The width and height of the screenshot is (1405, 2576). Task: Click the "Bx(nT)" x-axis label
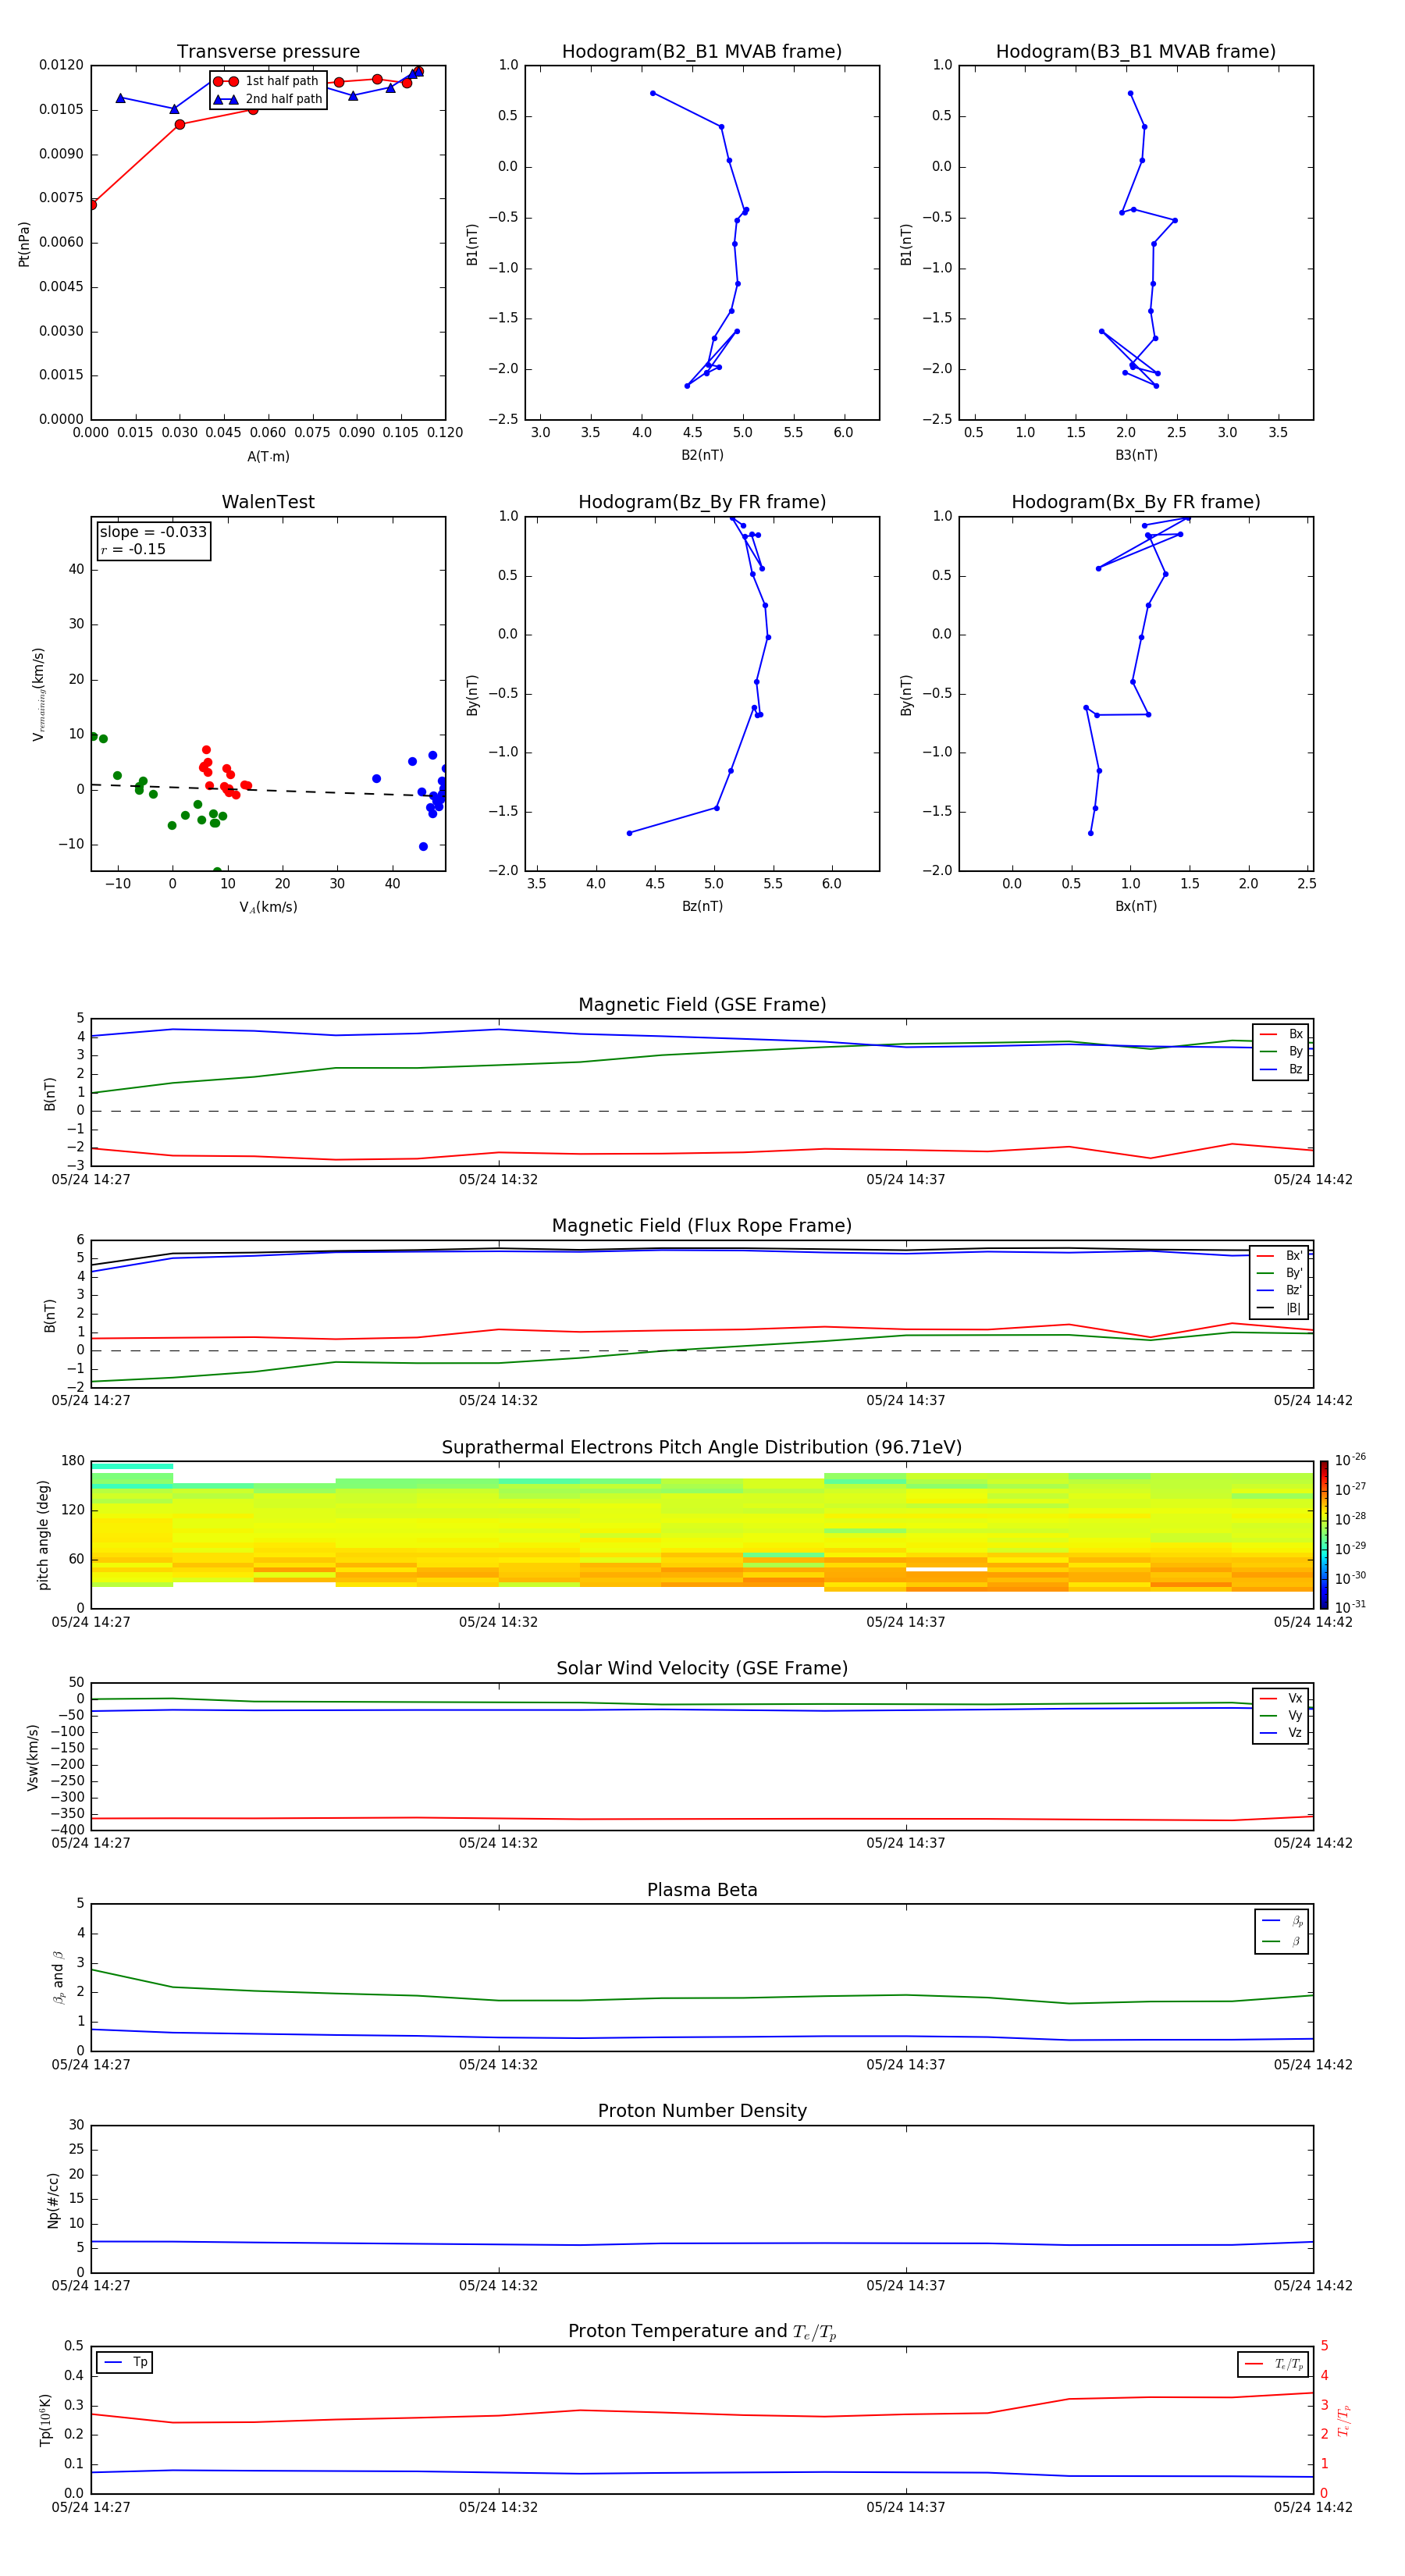coord(1136,906)
